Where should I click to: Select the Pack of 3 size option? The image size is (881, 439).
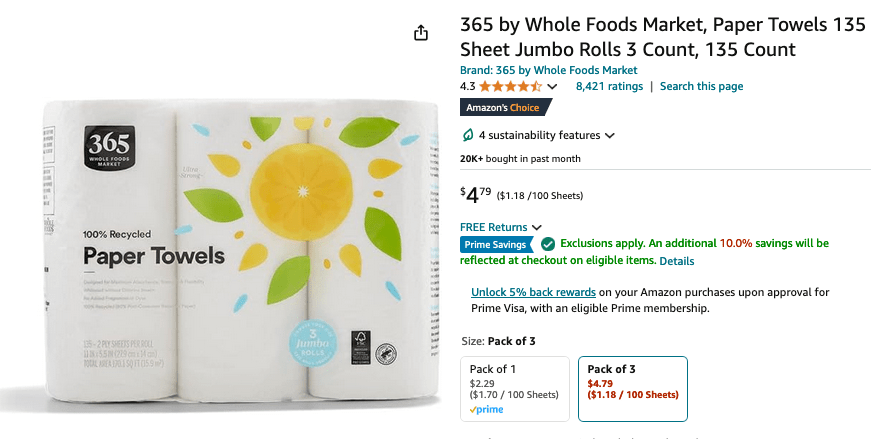coord(632,389)
